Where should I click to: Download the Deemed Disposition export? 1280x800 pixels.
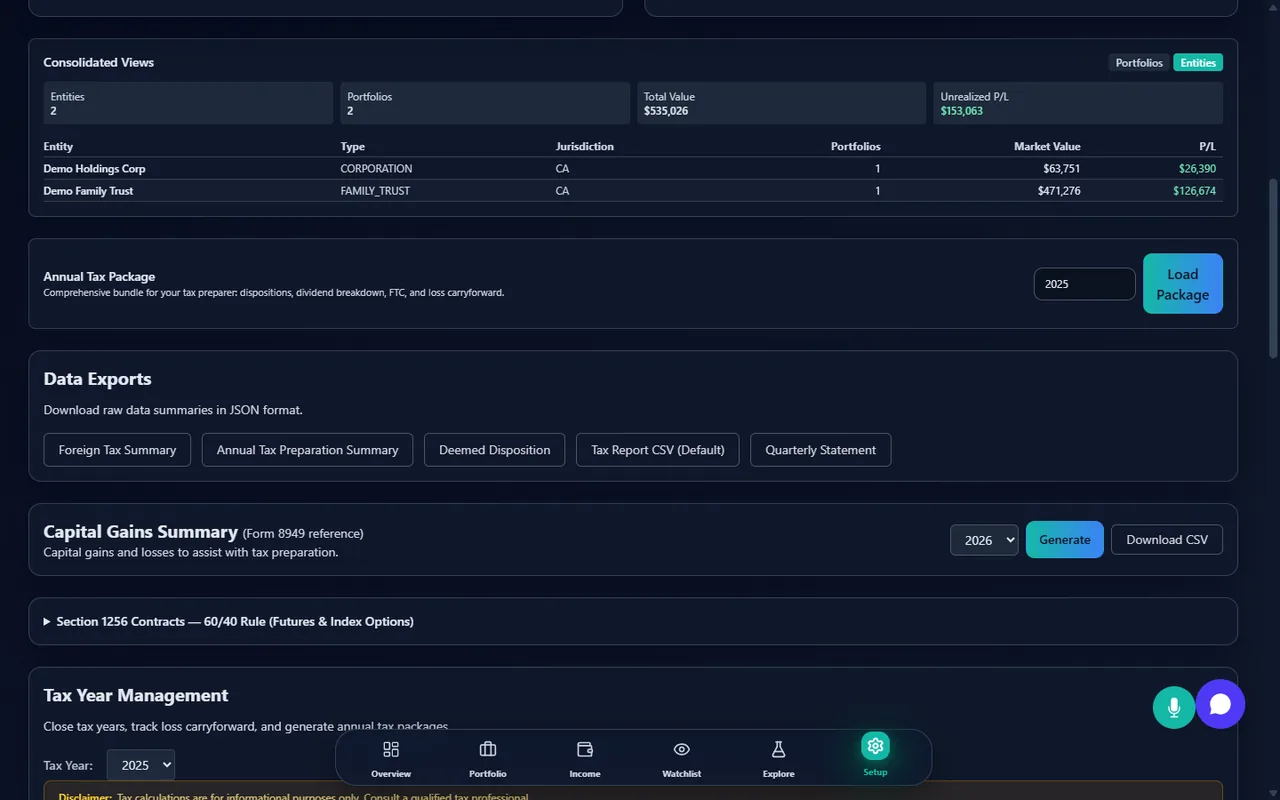point(494,450)
